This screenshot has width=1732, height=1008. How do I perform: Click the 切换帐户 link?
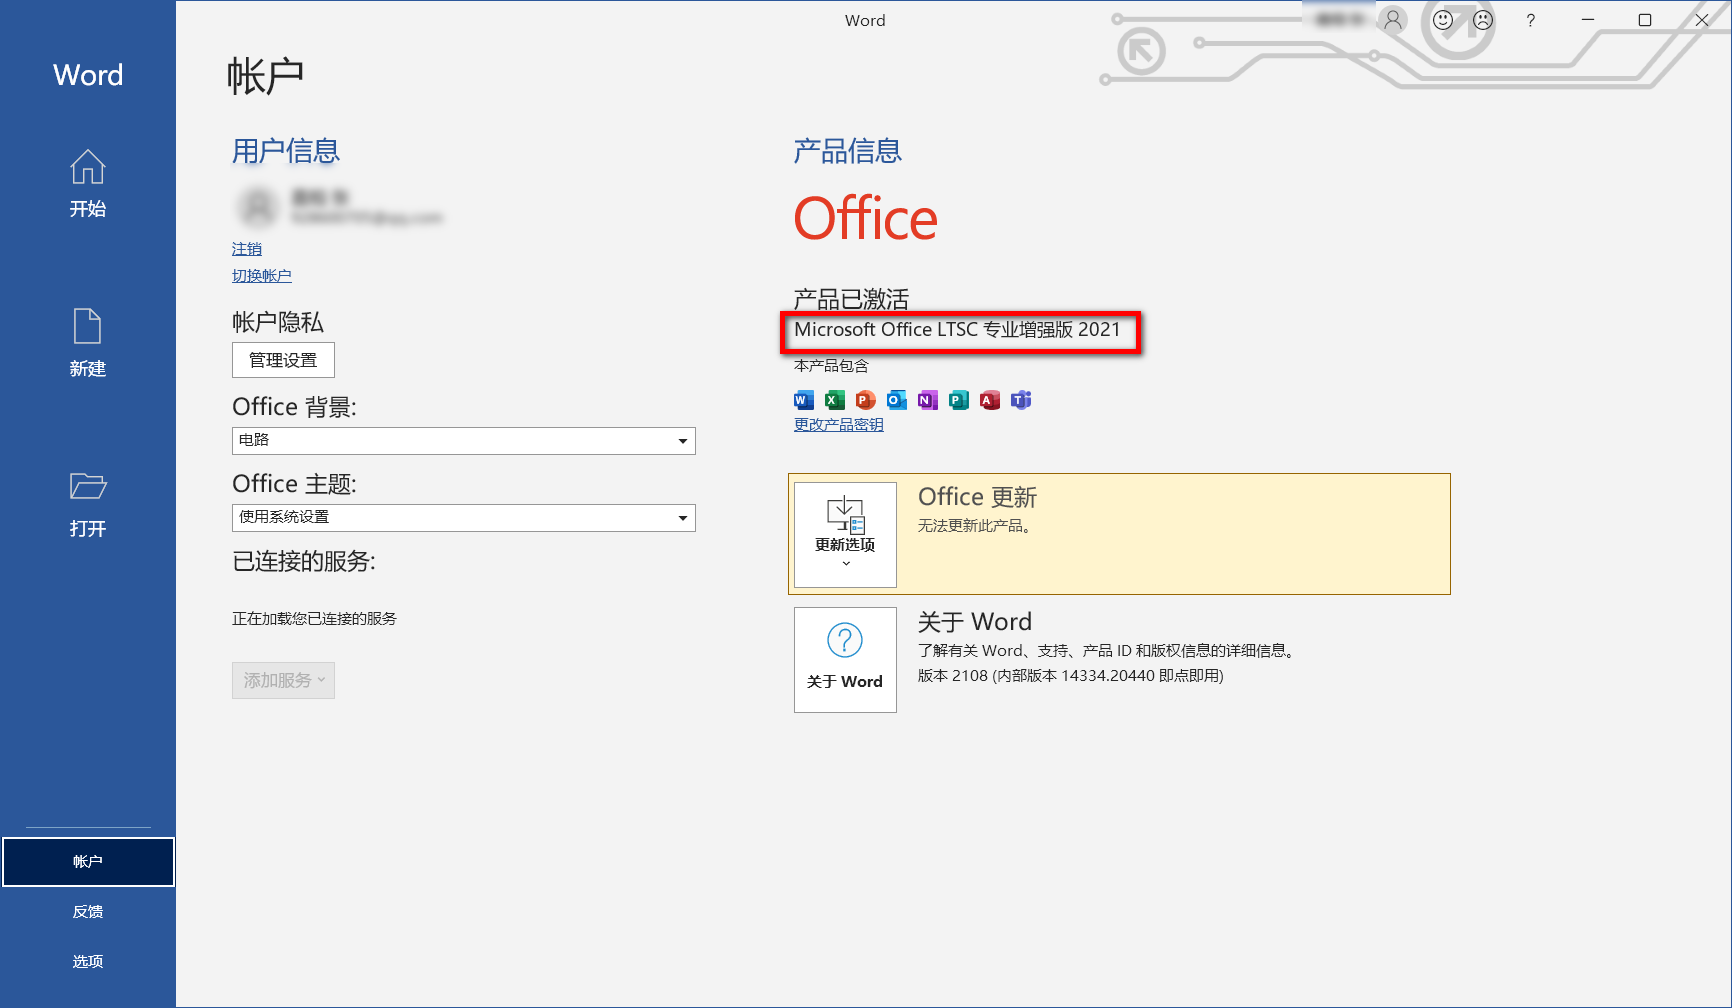click(261, 275)
